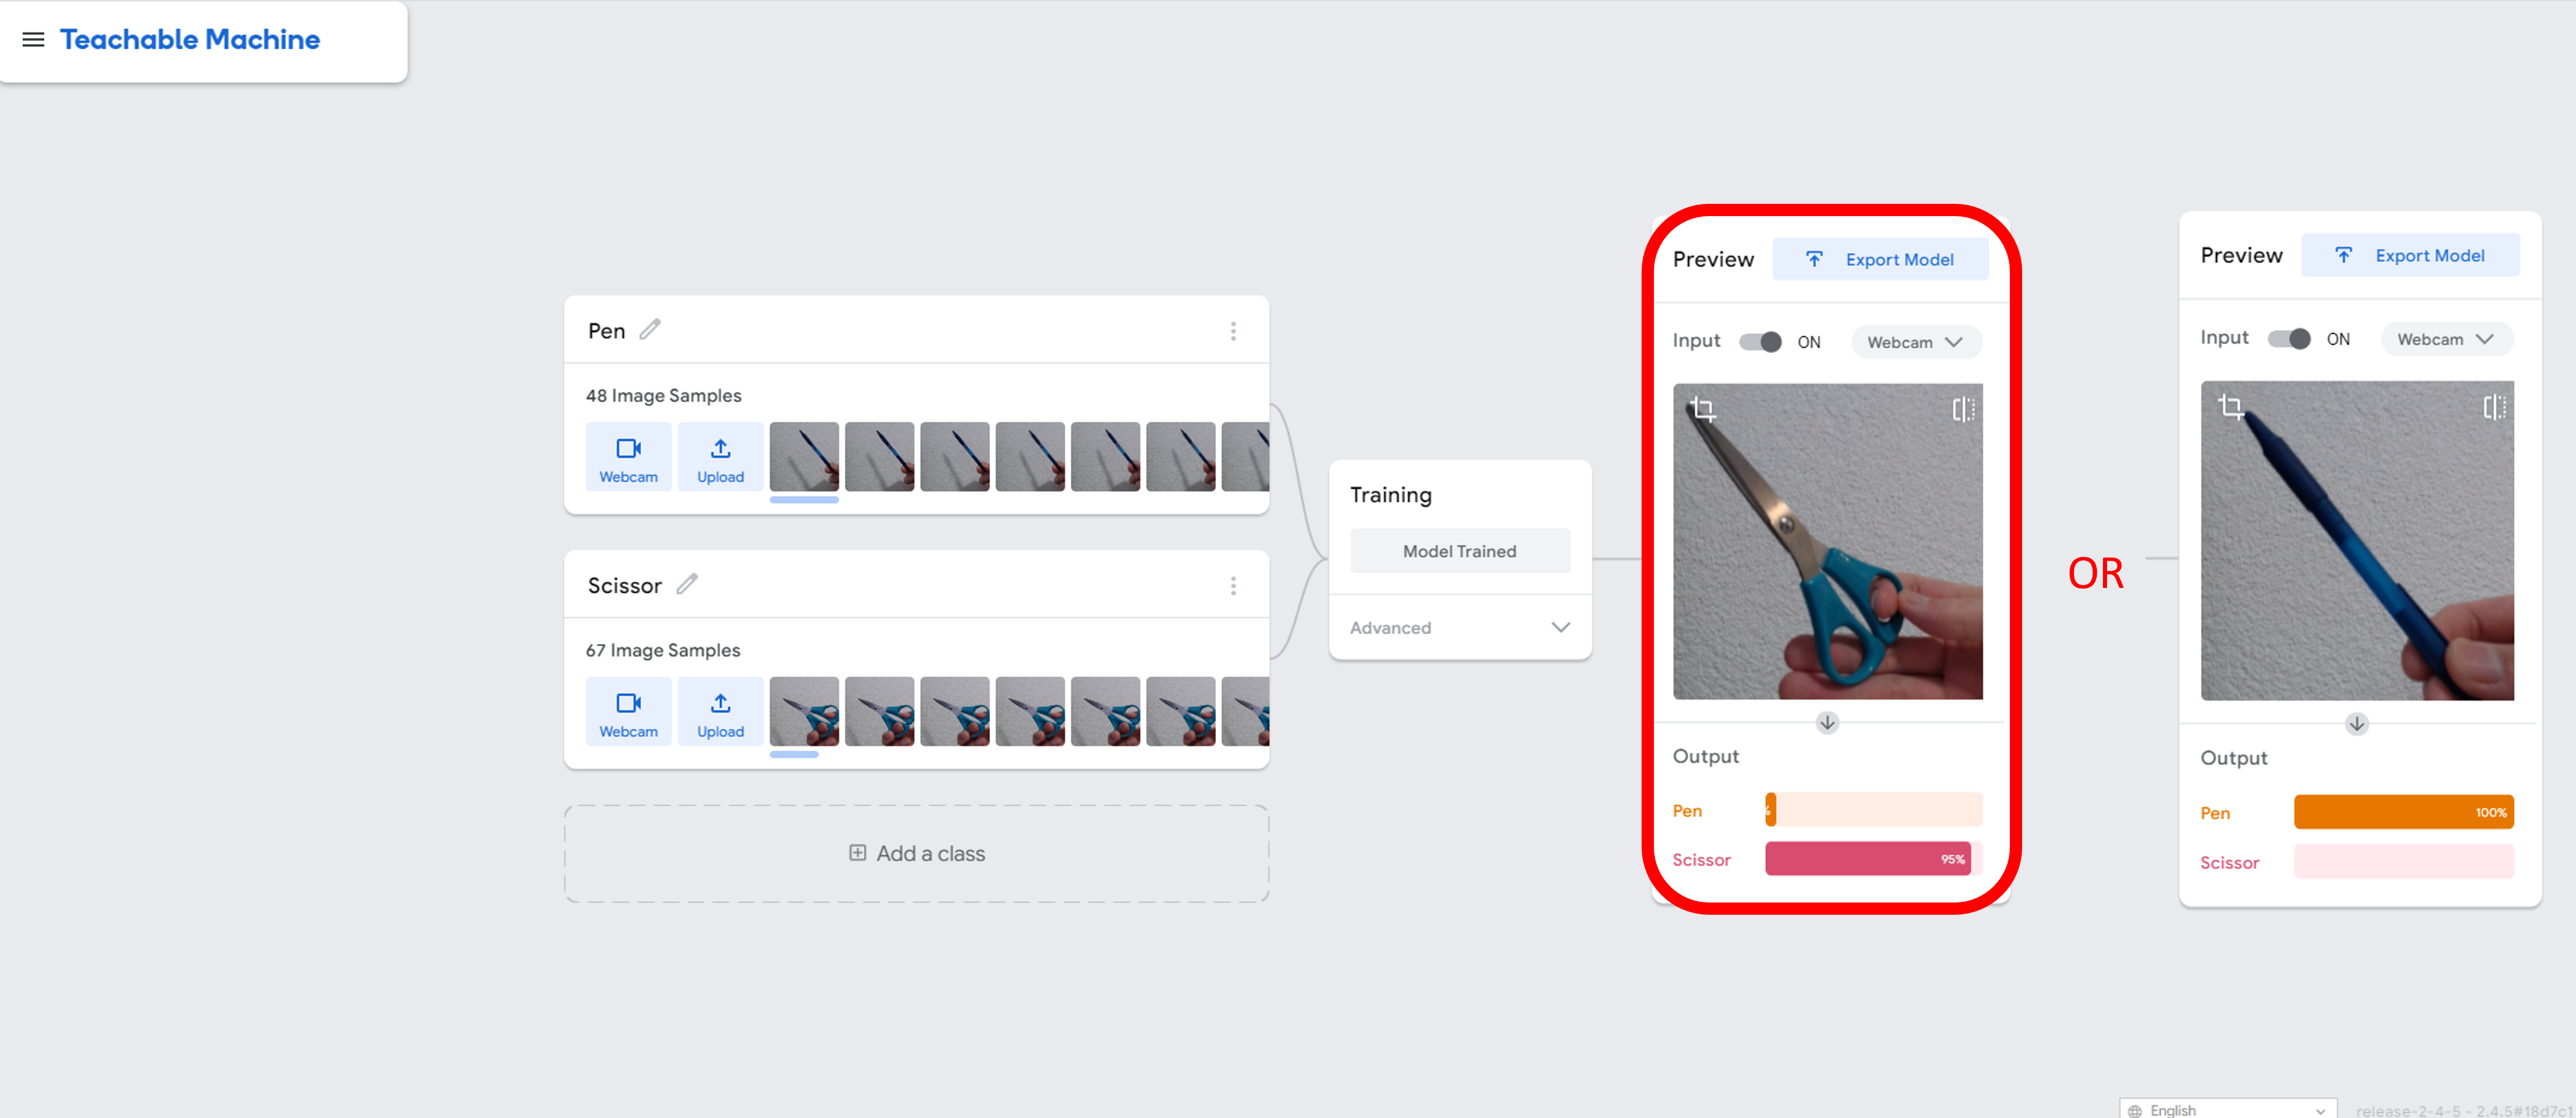Open the English language selector
Screen dimensions: 2576x1118
click(x=2227, y=1109)
